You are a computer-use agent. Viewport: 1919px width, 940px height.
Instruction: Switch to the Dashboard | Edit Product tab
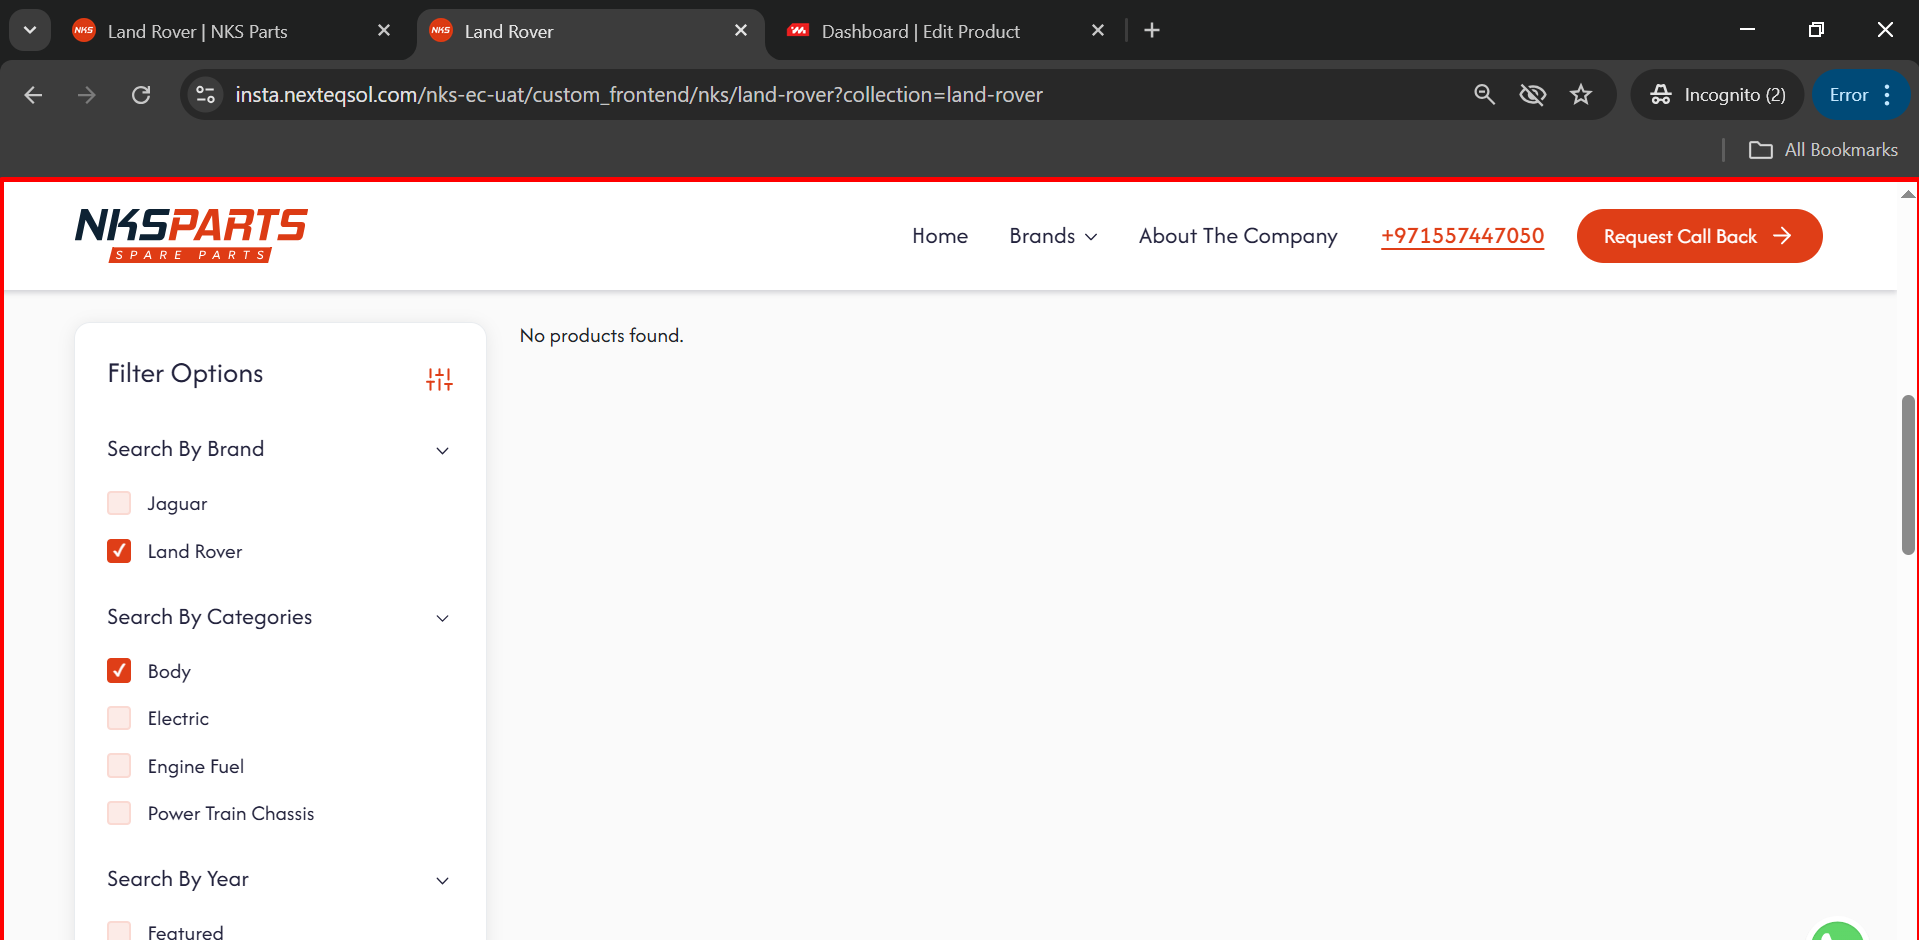(x=920, y=31)
